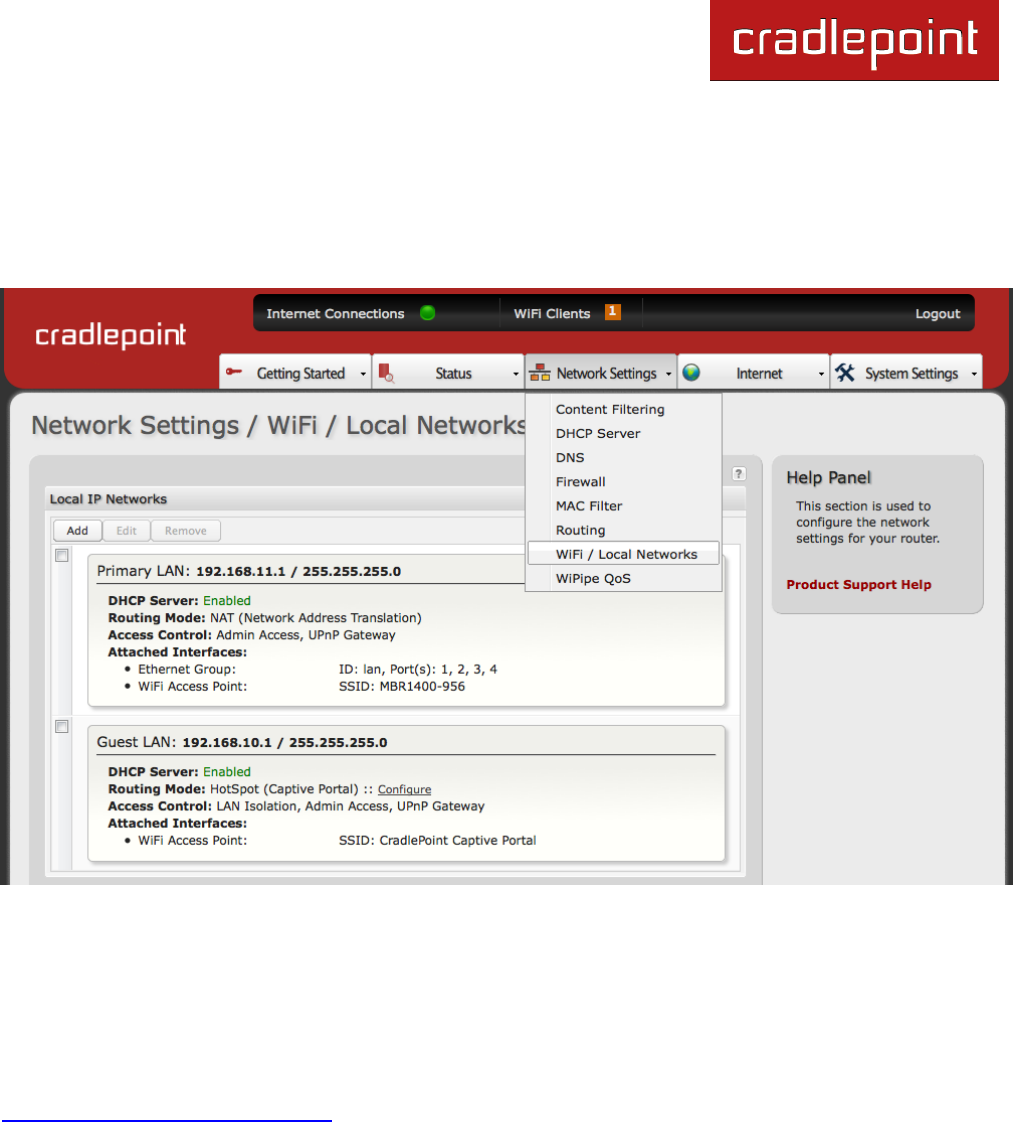
Task: Click the Remove button
Action: pyautogui.click(x=185, y=530)
